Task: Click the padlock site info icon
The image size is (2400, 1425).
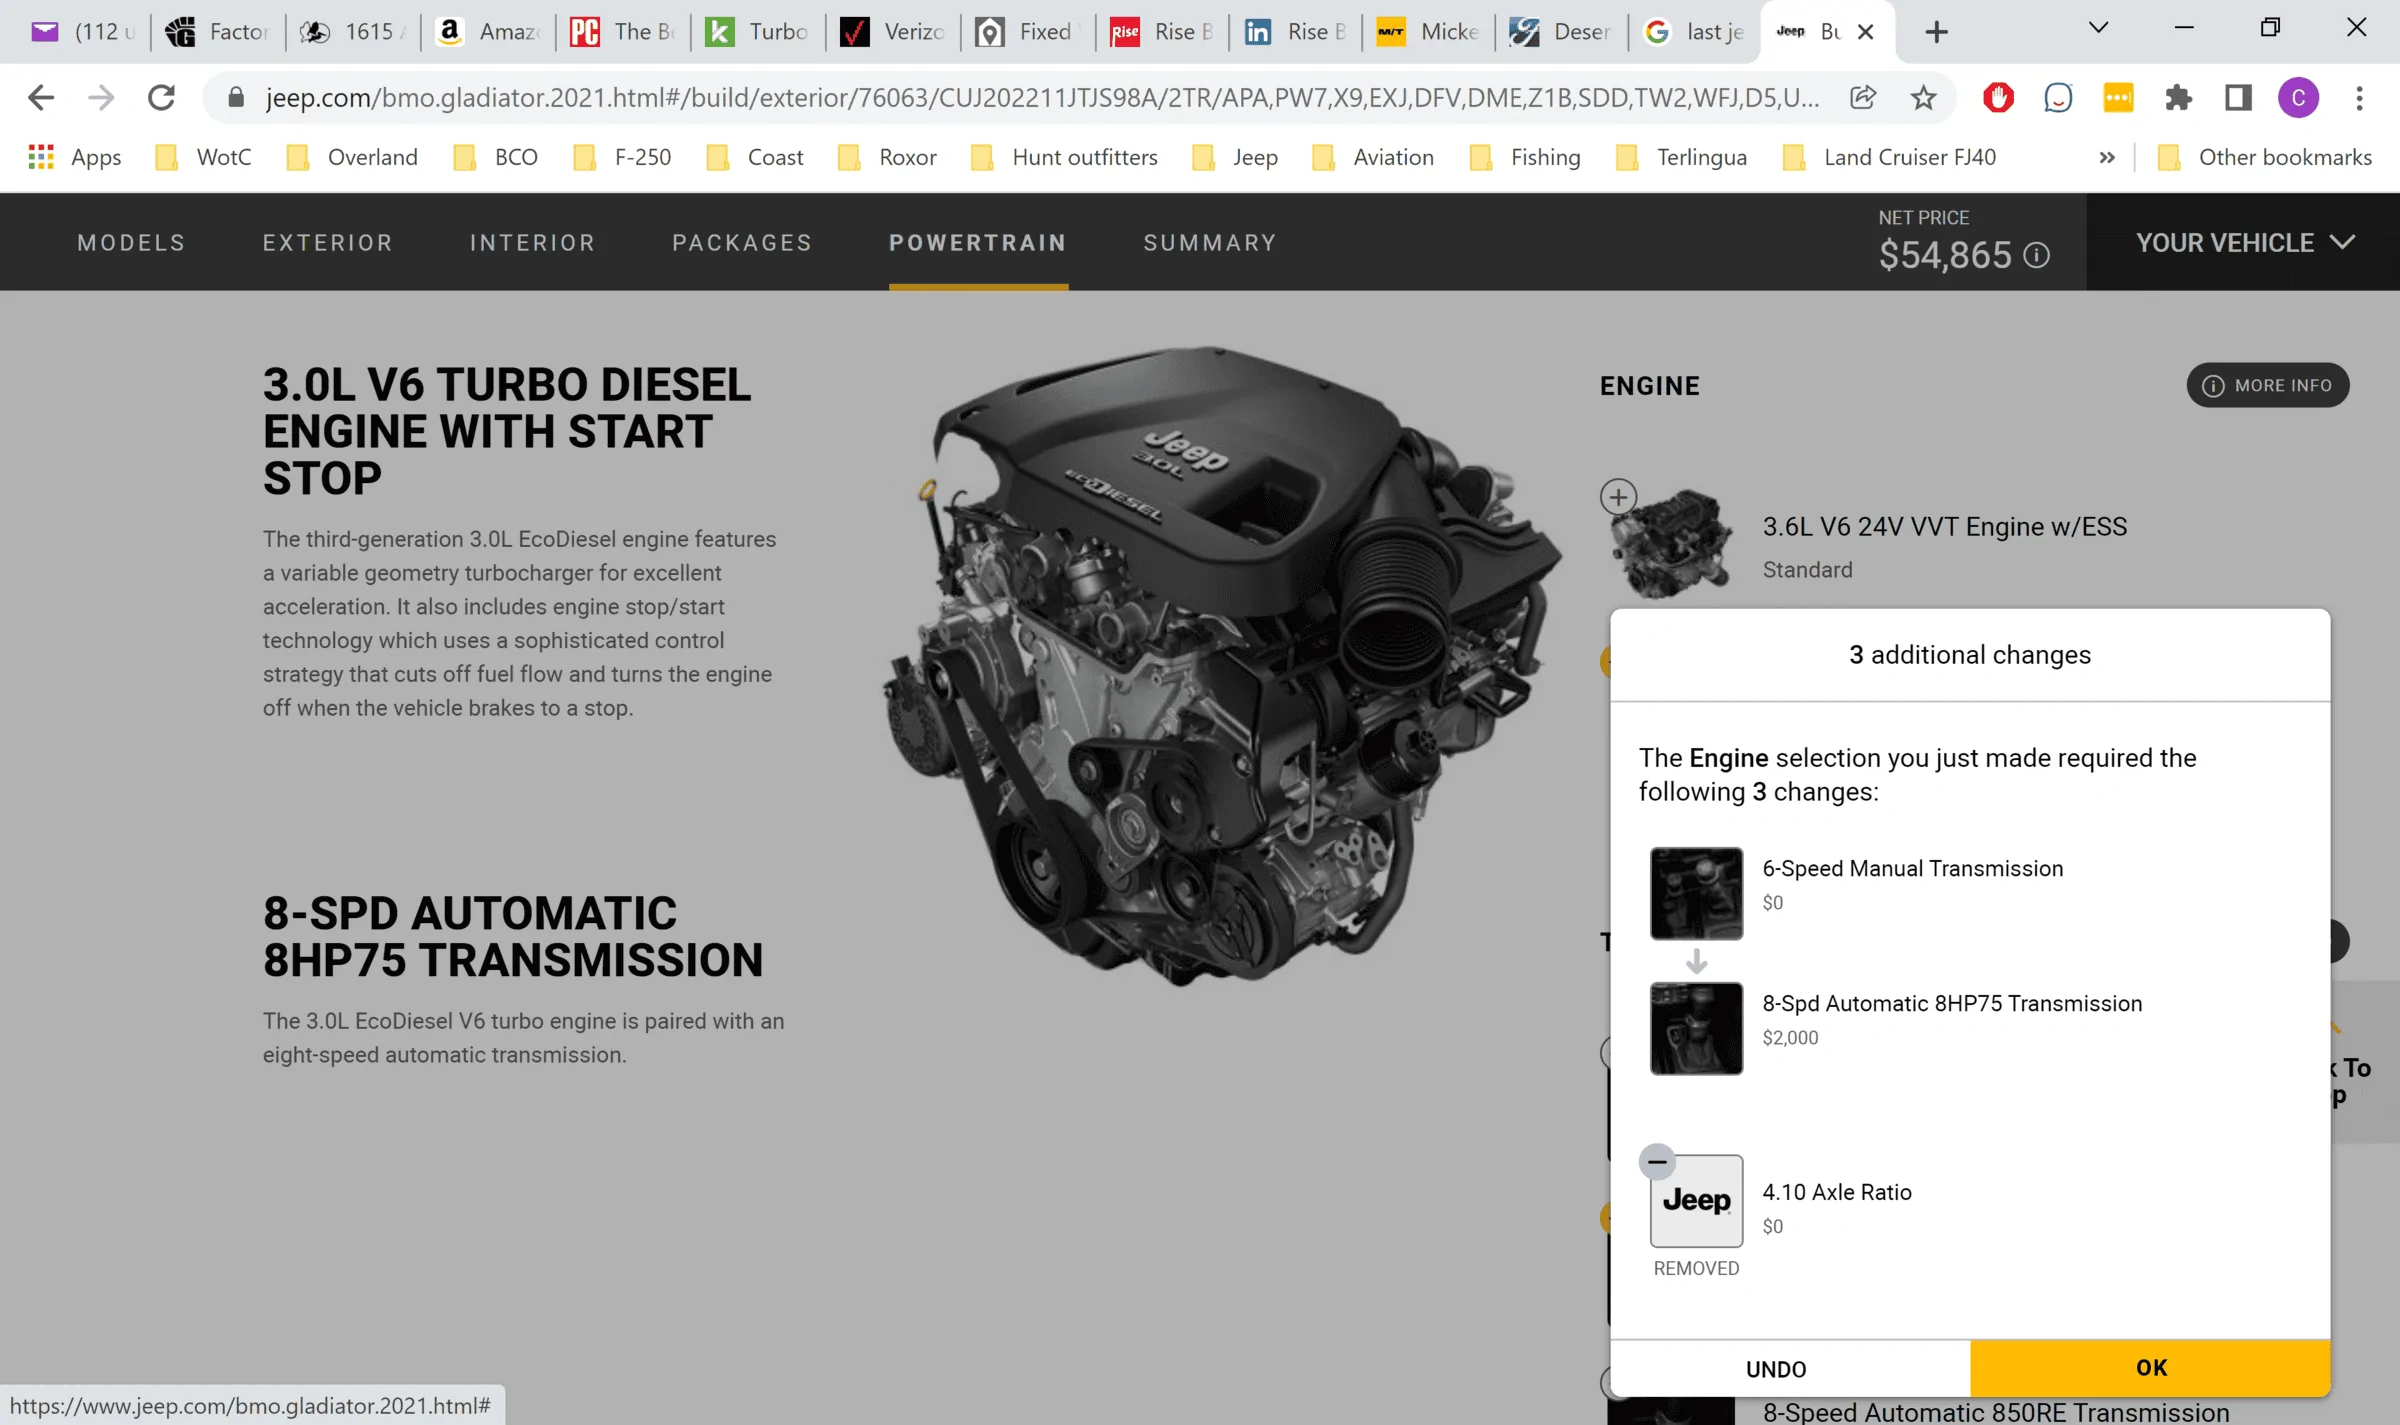Action: coord(236,97)
